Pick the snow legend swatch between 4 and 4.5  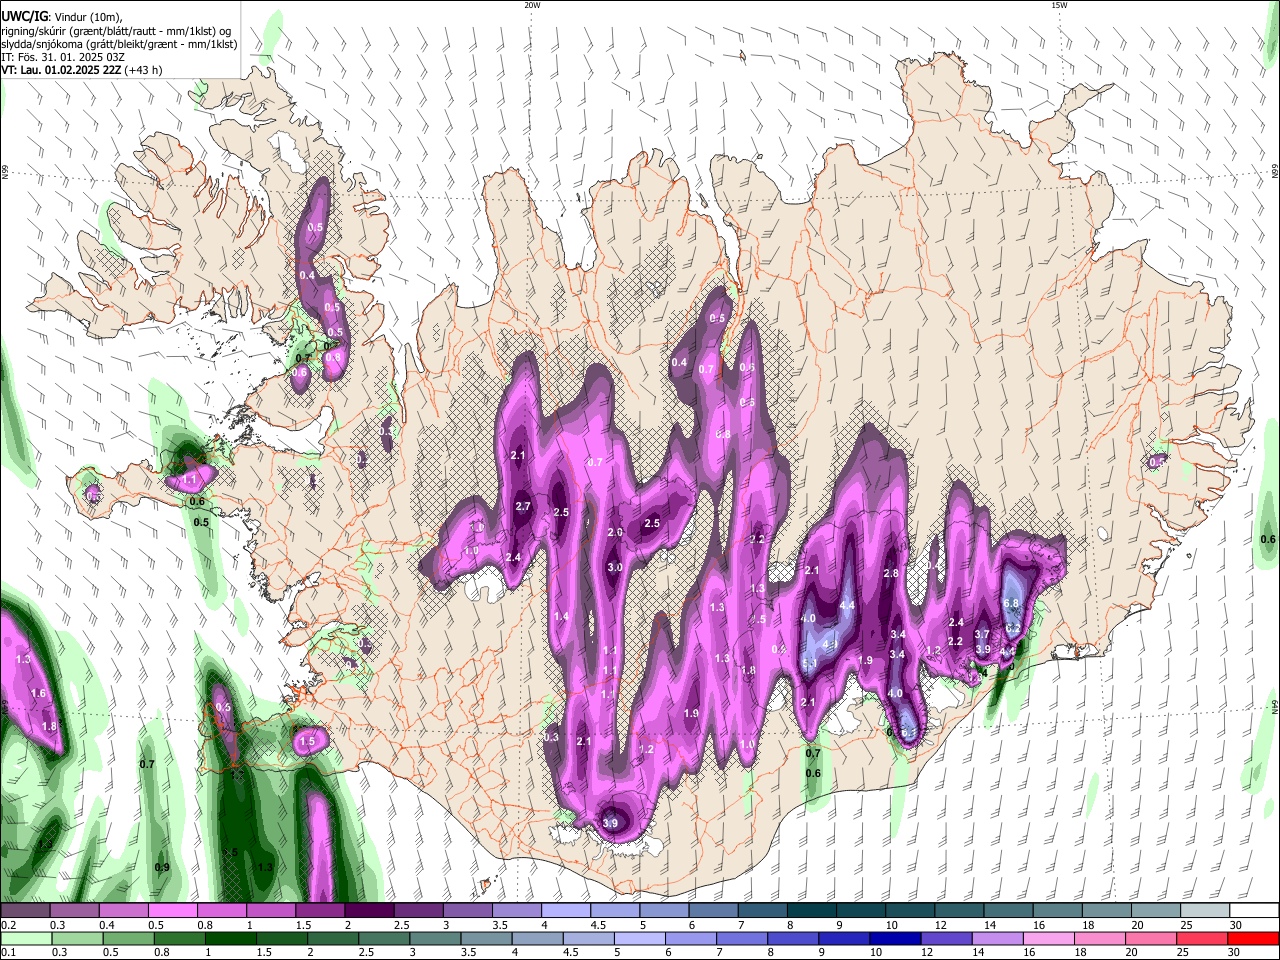[565, 911]
